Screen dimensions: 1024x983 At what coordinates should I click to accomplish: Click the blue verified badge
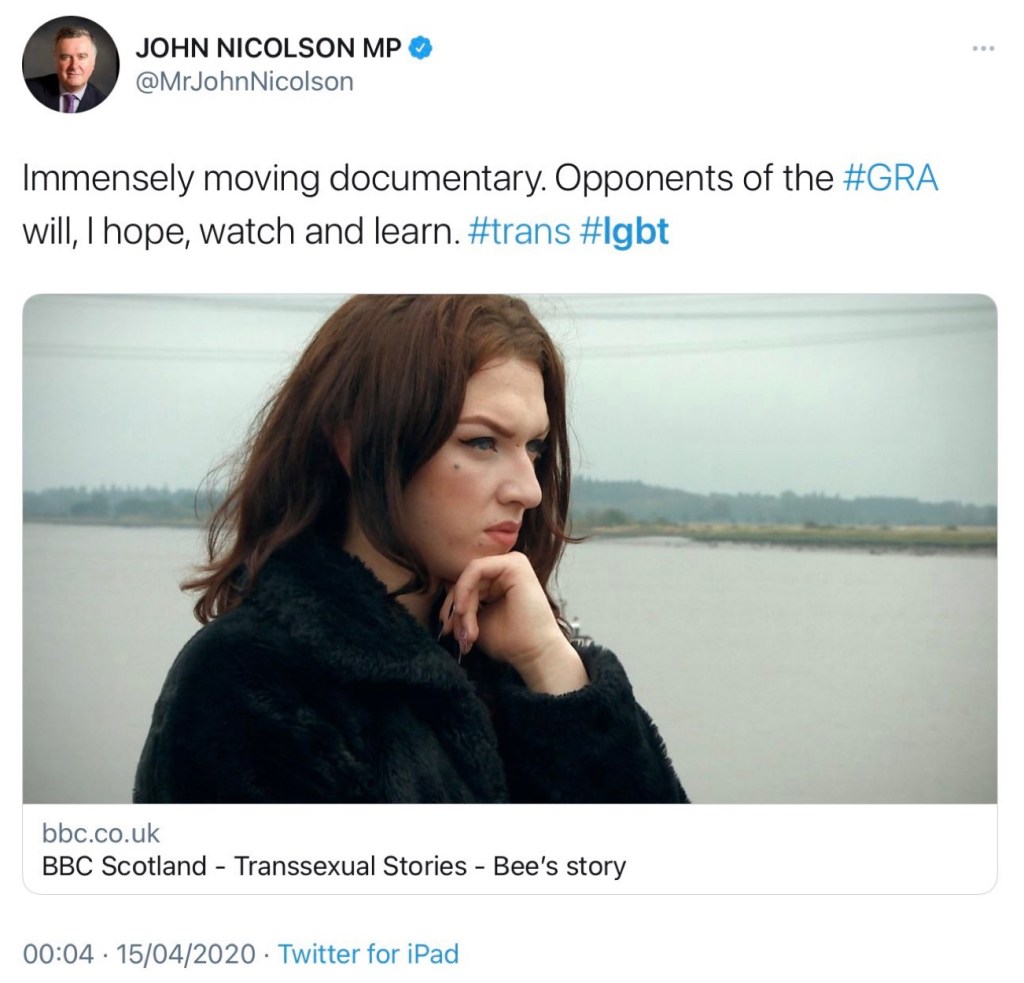[422, 47]
